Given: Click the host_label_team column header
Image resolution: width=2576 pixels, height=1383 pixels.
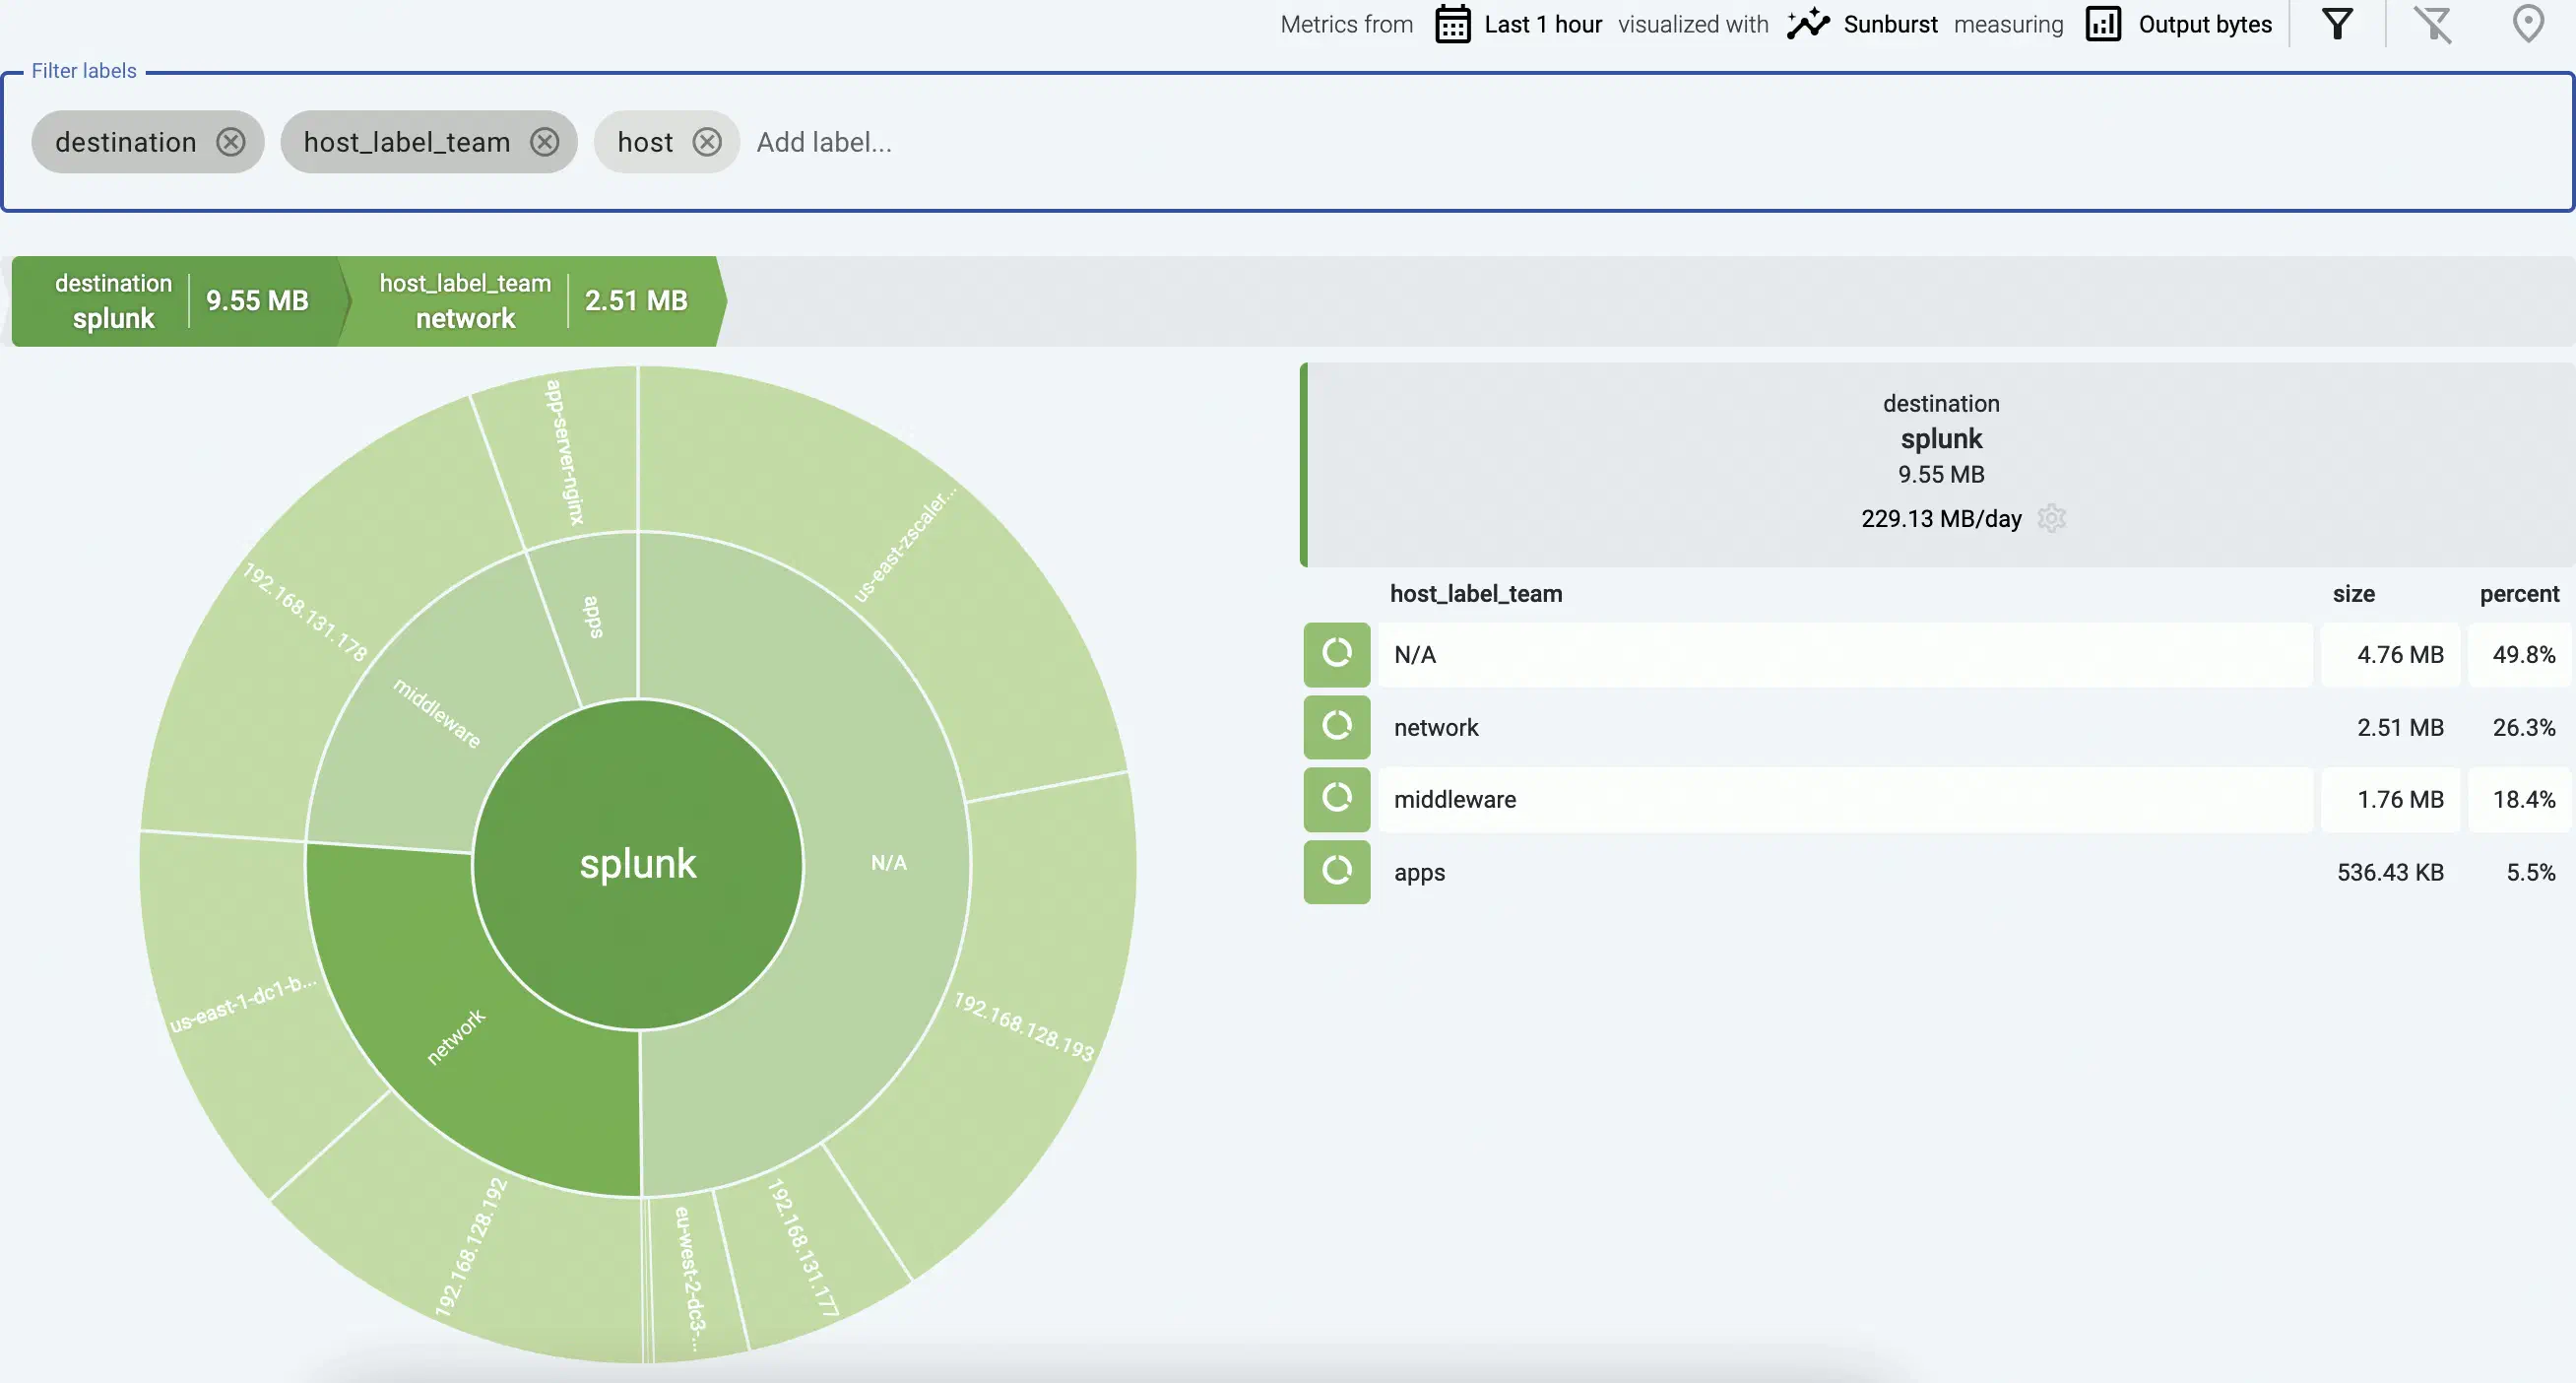Looking at the screenshot, I should click(1475, 593).
